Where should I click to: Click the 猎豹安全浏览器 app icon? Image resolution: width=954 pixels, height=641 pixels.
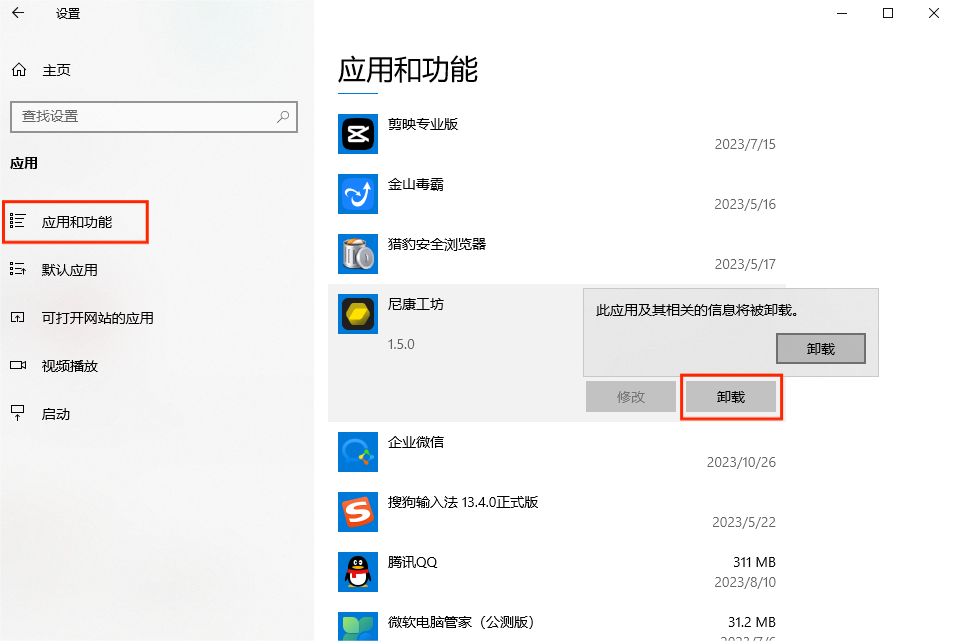(x=357, y=253)
